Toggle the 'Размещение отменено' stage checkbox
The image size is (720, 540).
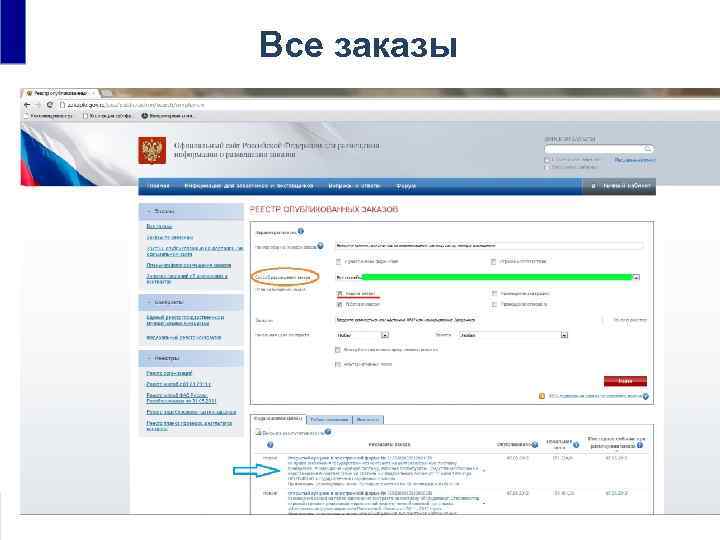click(495, 304)
